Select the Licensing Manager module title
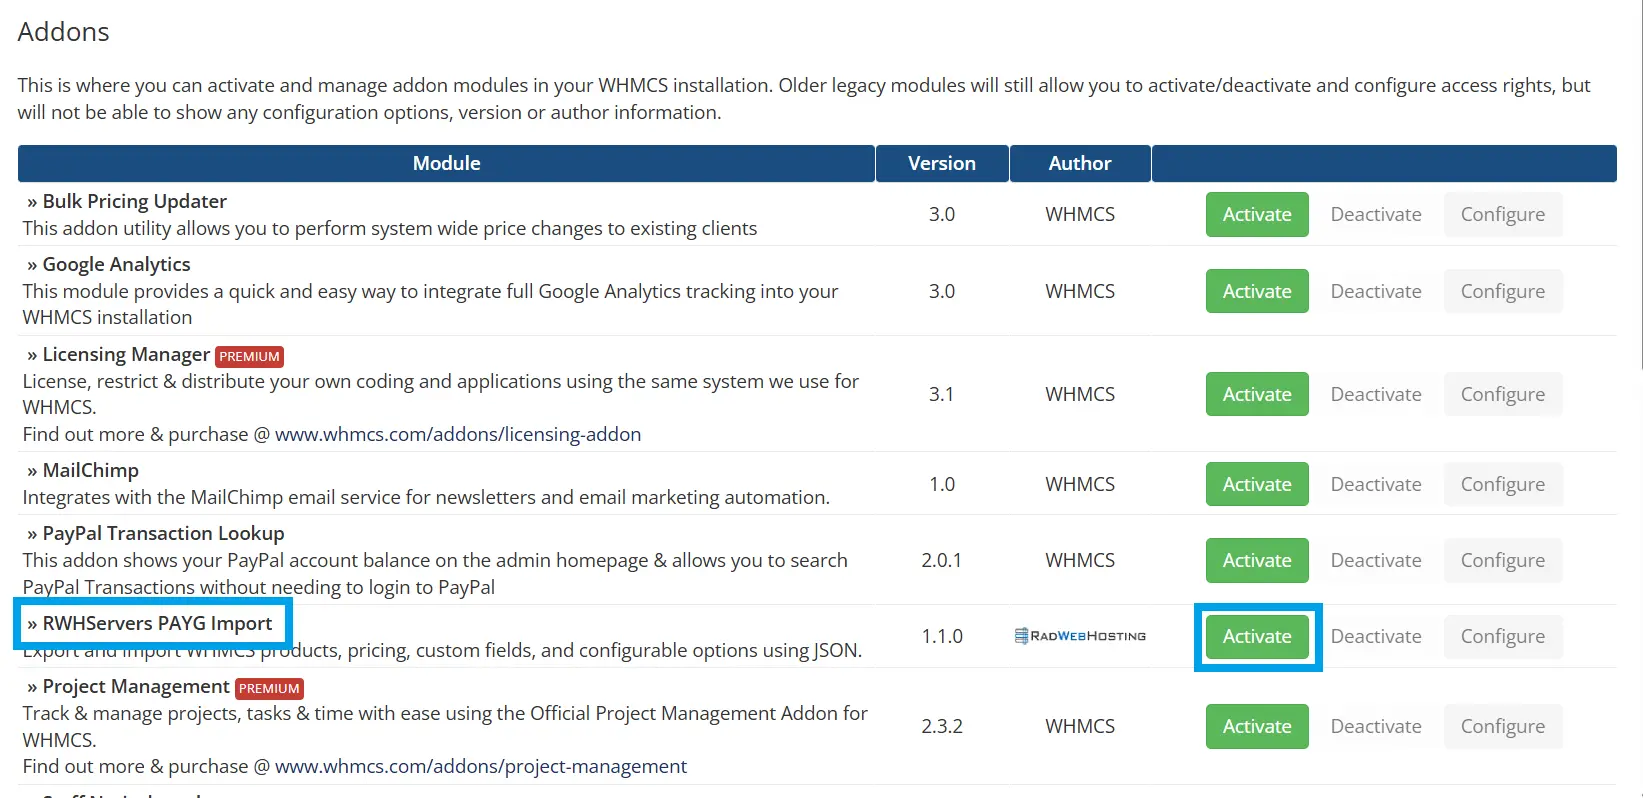1643x798 pixels. click(x=126, y=354)
